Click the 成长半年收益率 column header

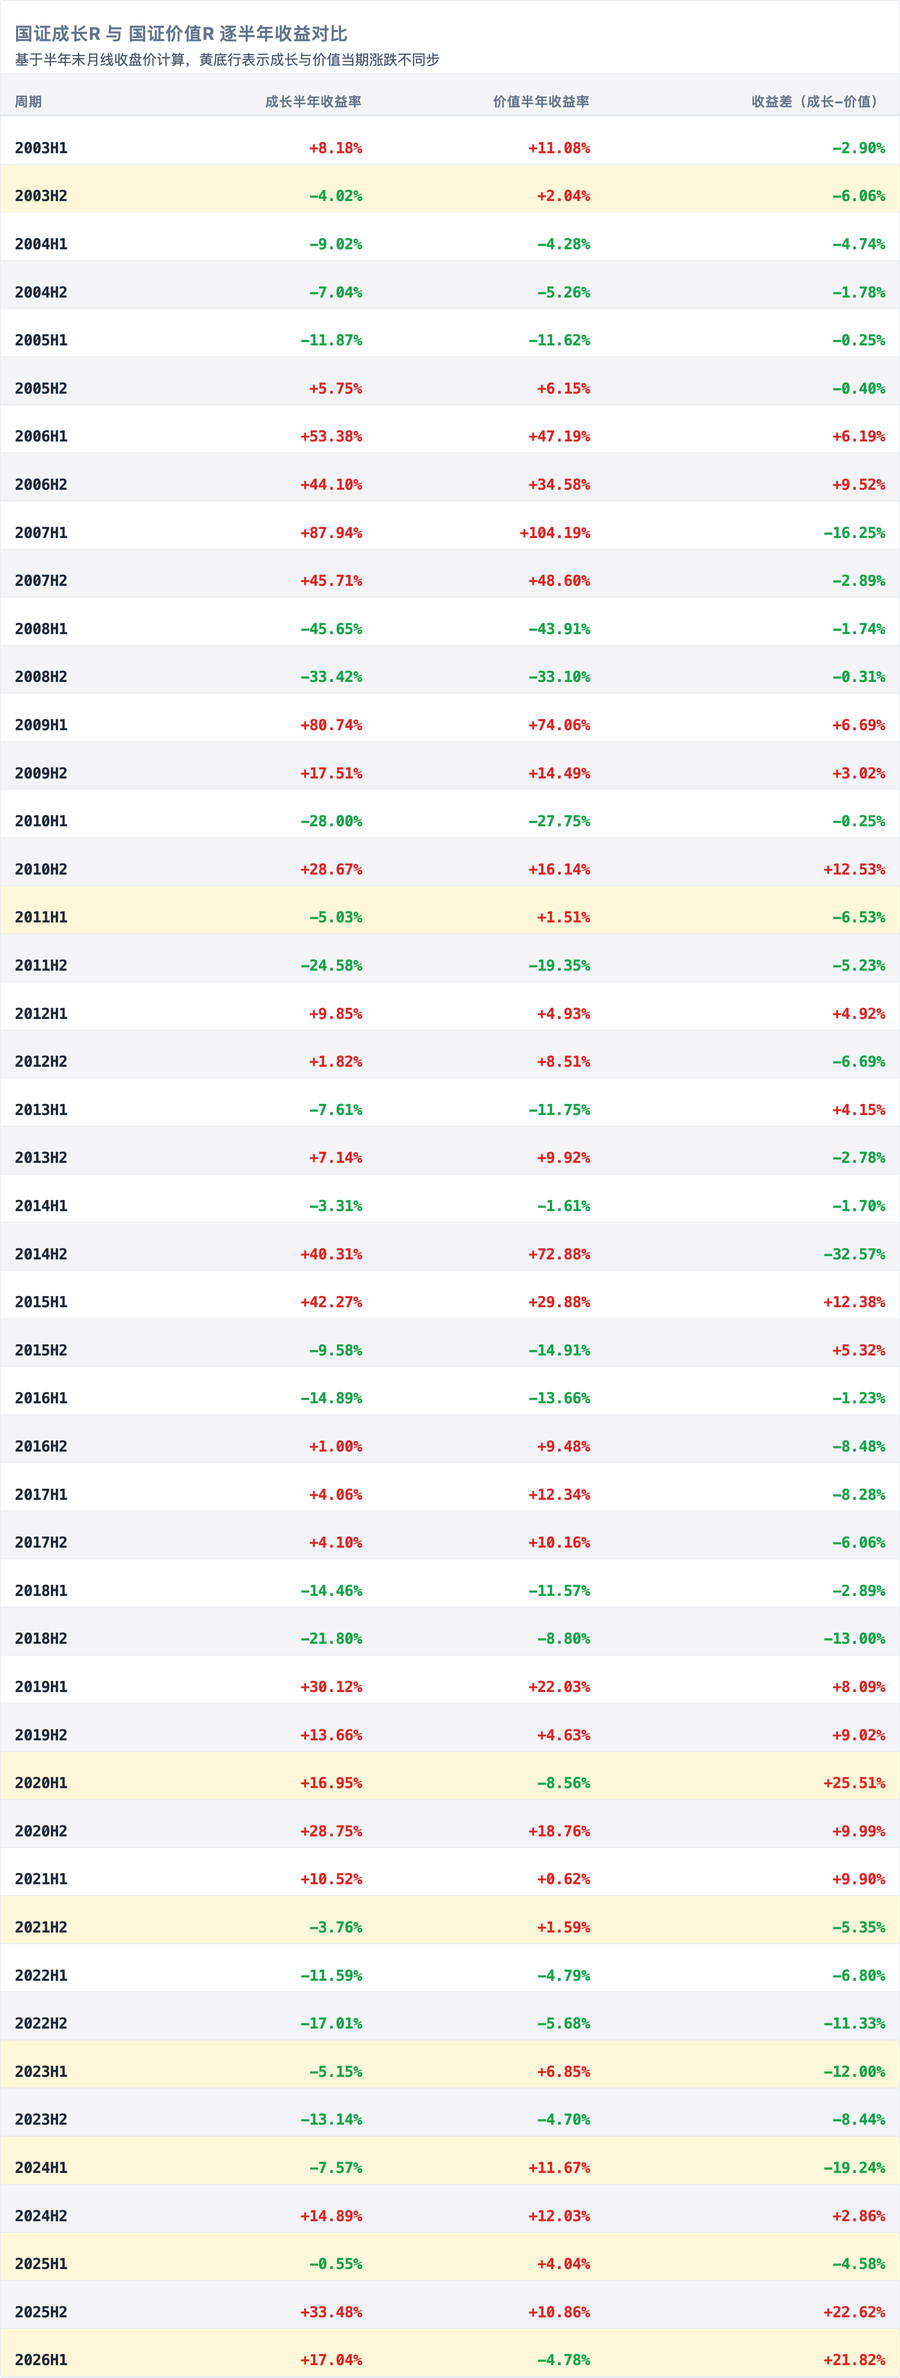(313, 101)
